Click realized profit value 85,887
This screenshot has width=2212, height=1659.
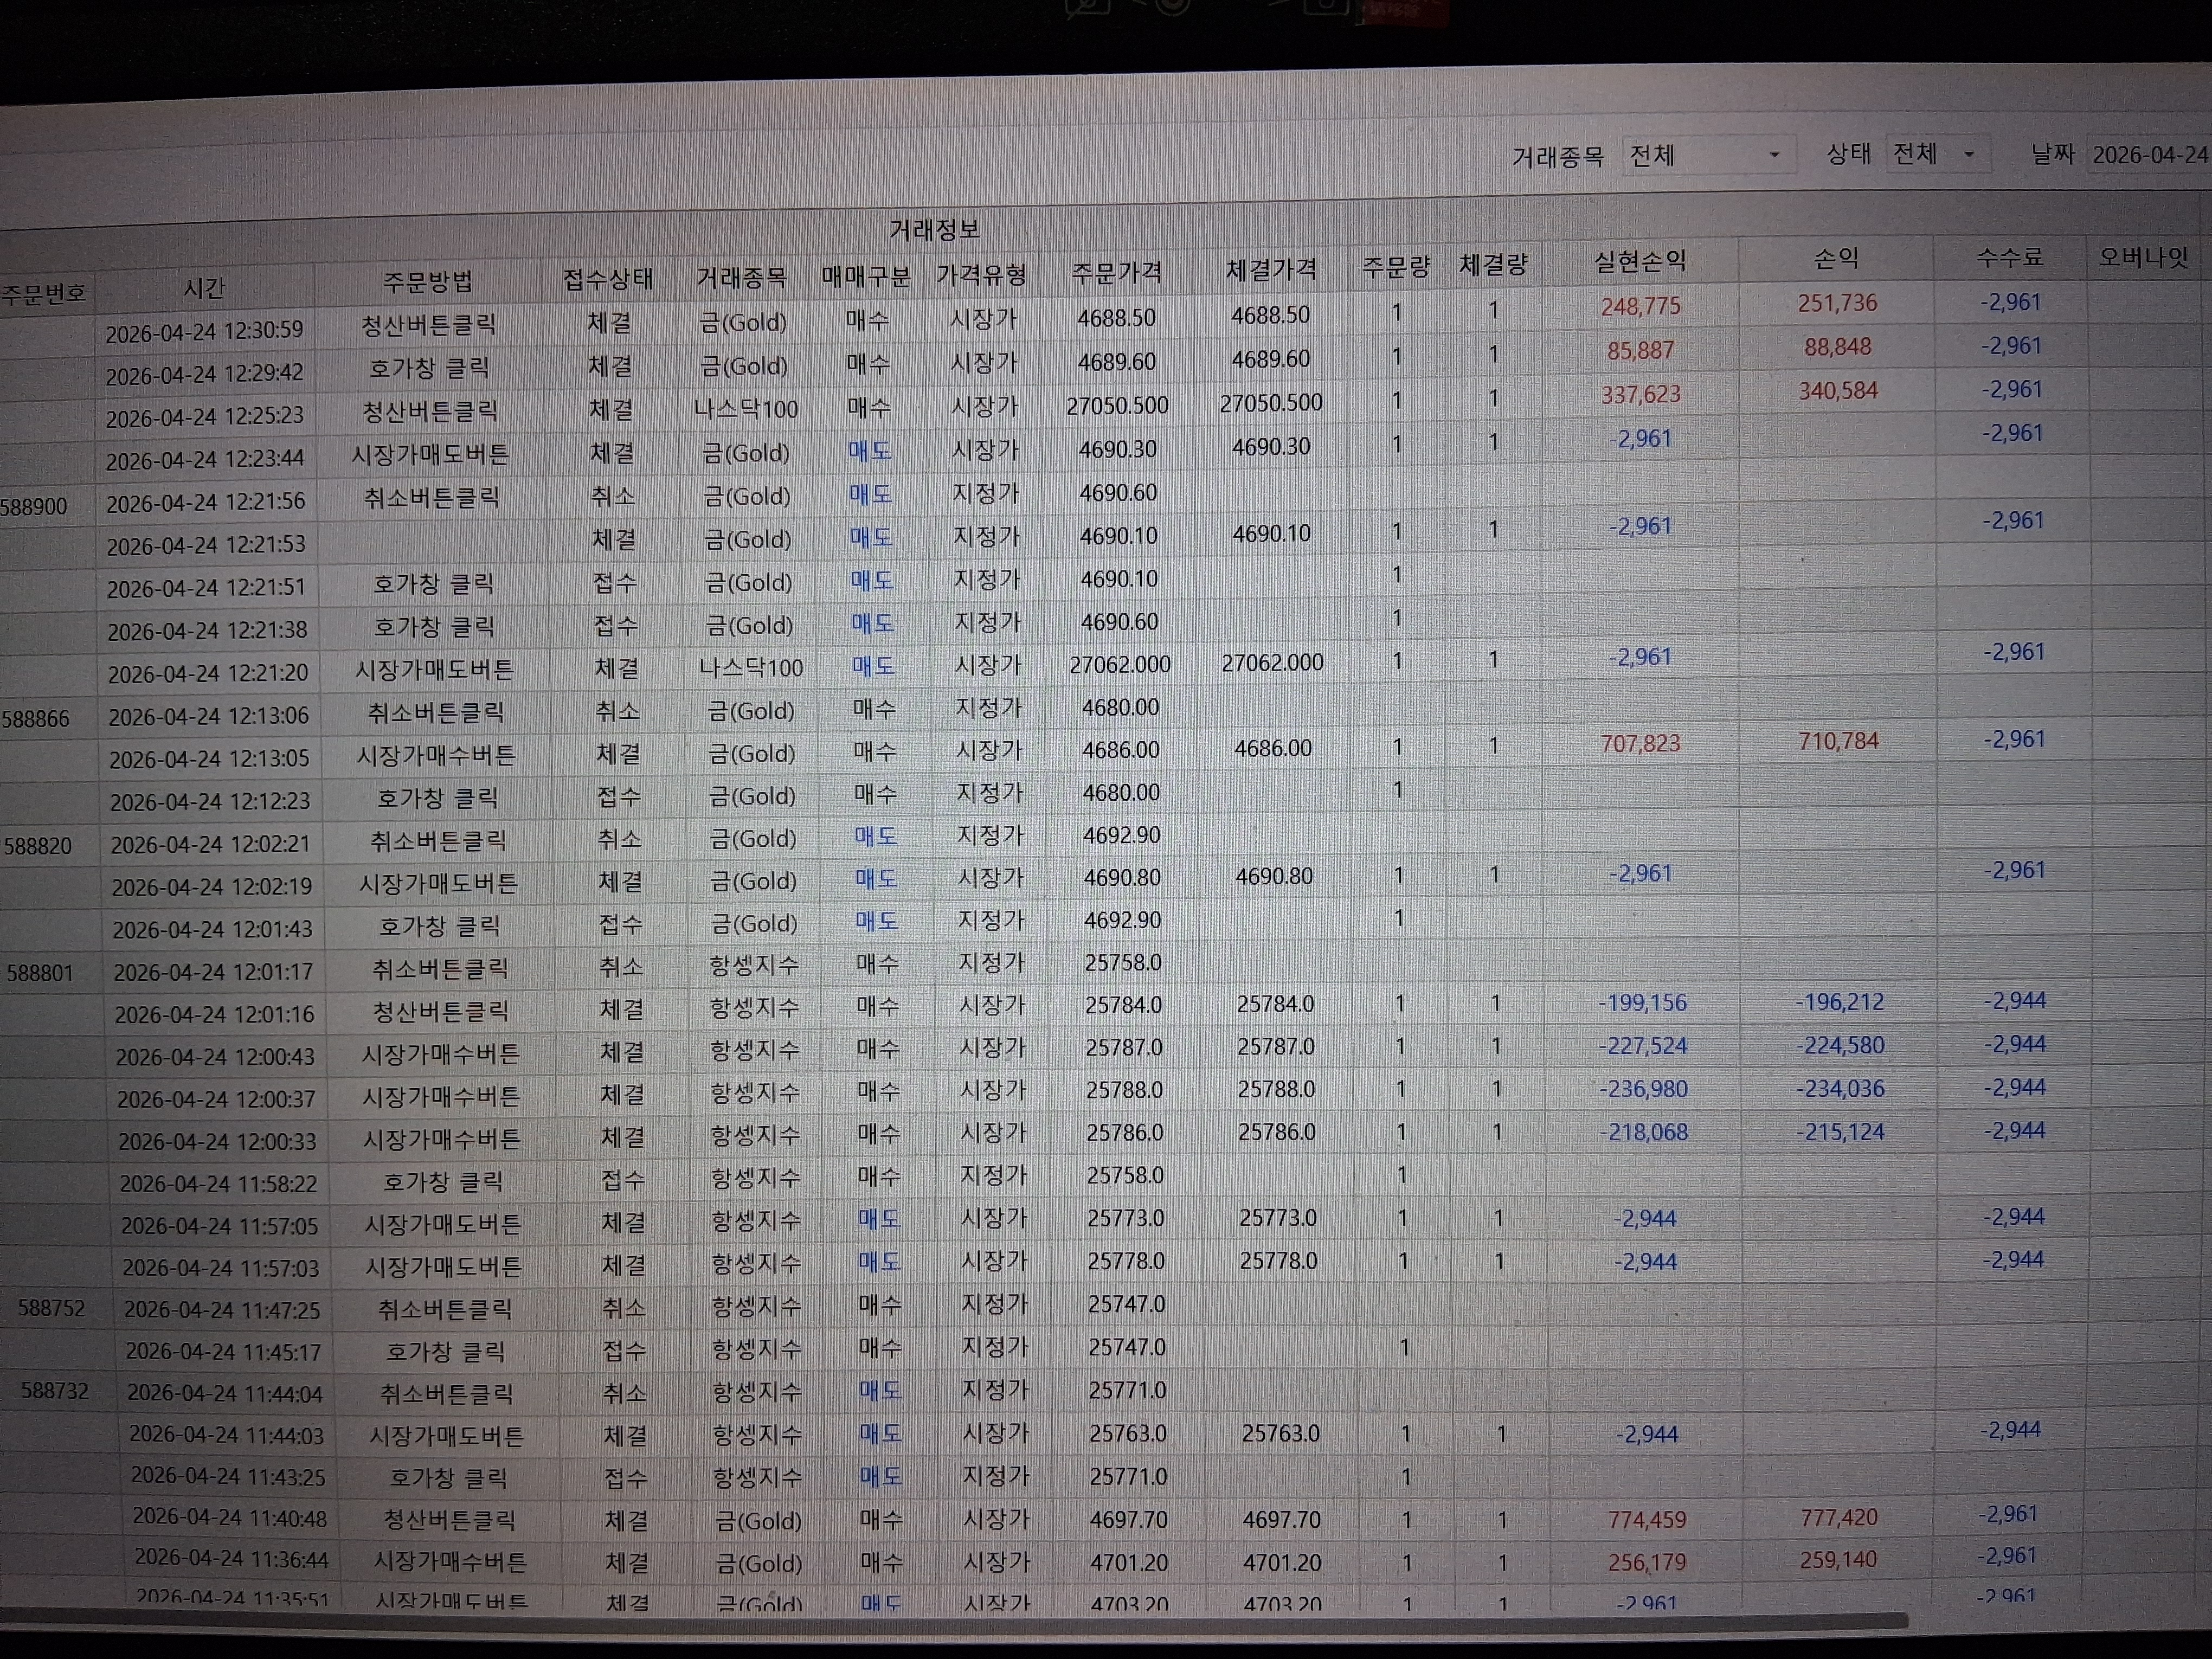(1640, 350)
